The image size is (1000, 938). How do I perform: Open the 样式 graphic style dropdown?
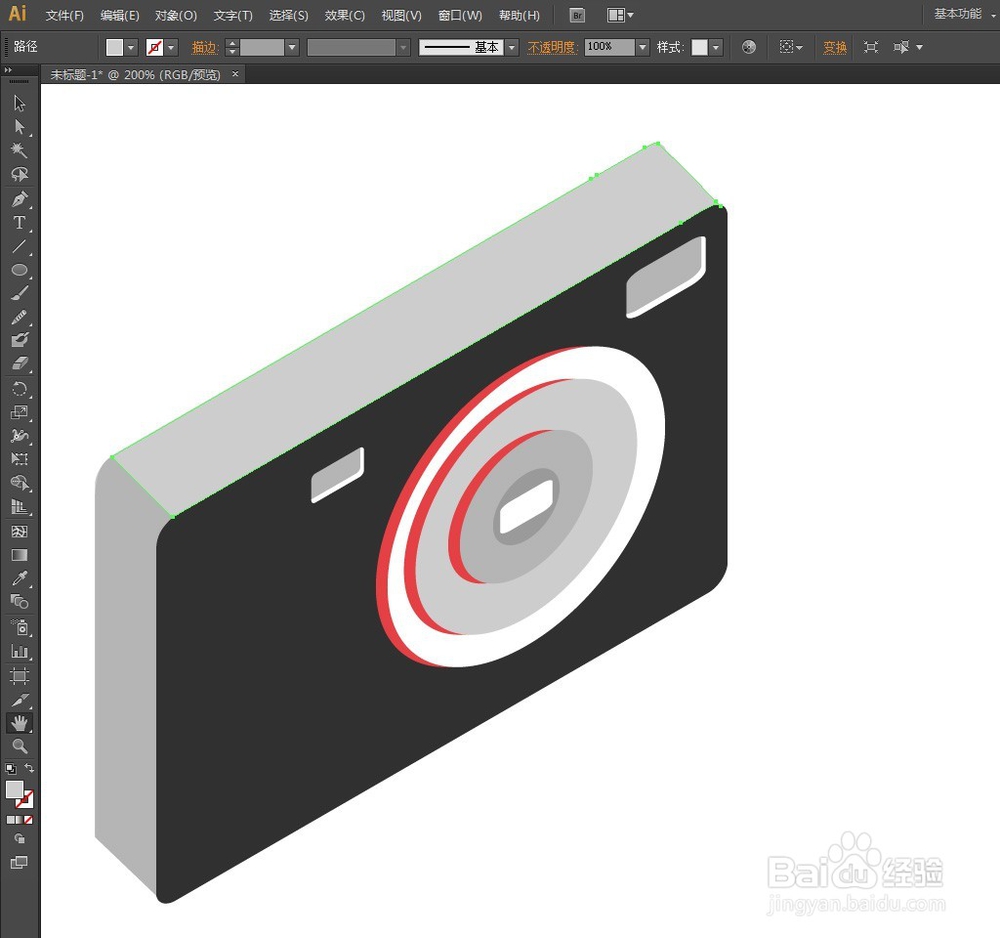click(x=716, y=47)
